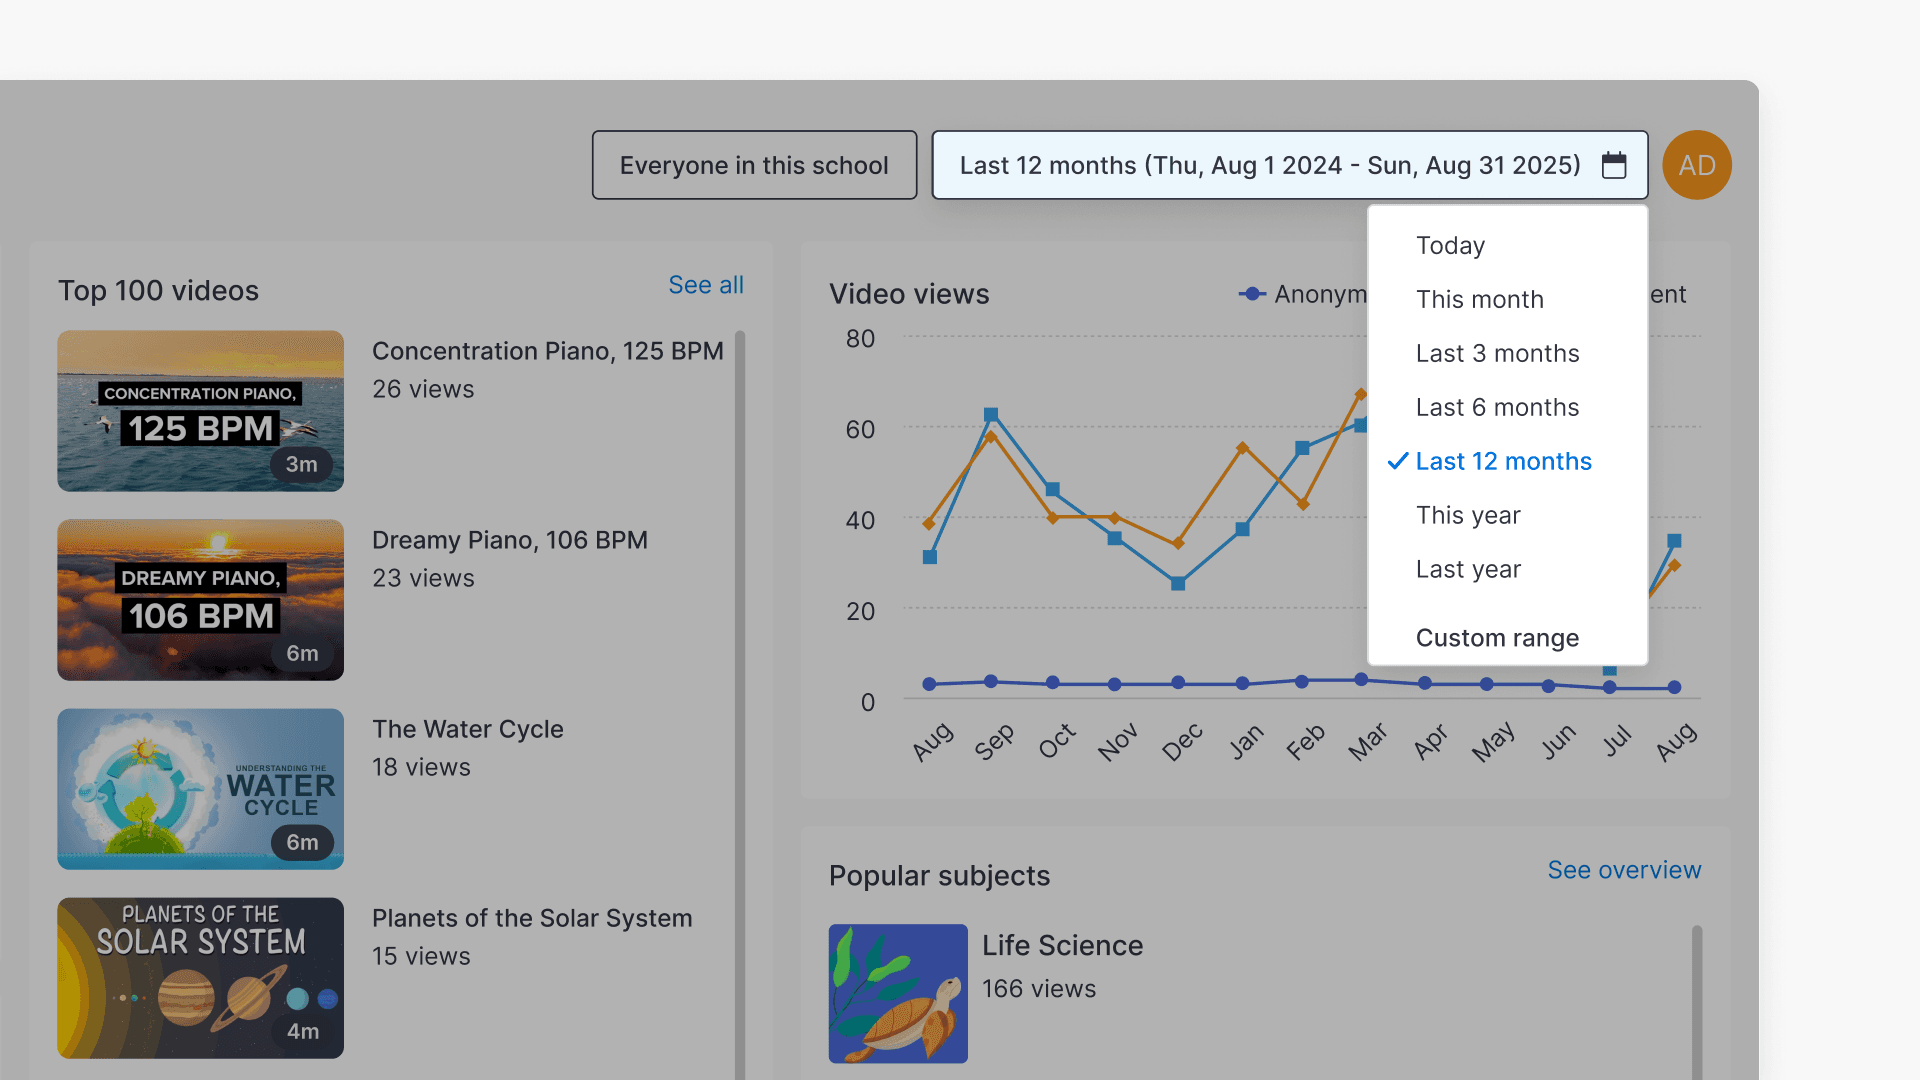Click the Life Science subject name
Viewport: 1920px width, 1080px height.
[x=1062, y=945]
